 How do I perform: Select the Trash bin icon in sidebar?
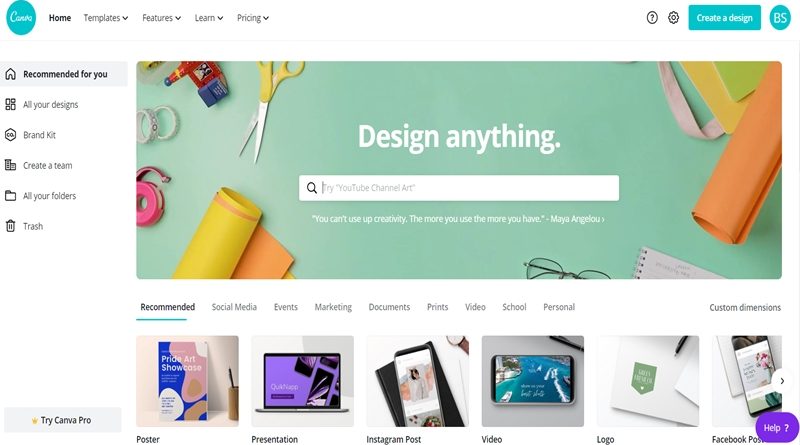[x=10, y=226]
